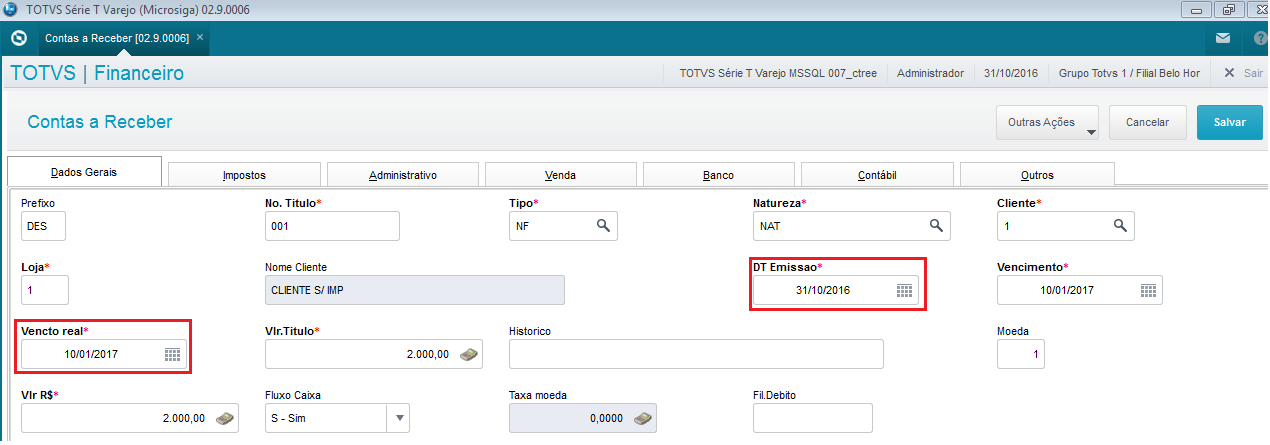Focus the Loja input field
Image resolution: width=1270 pixels, height=445 pixels.
click(x=45, y=290)
